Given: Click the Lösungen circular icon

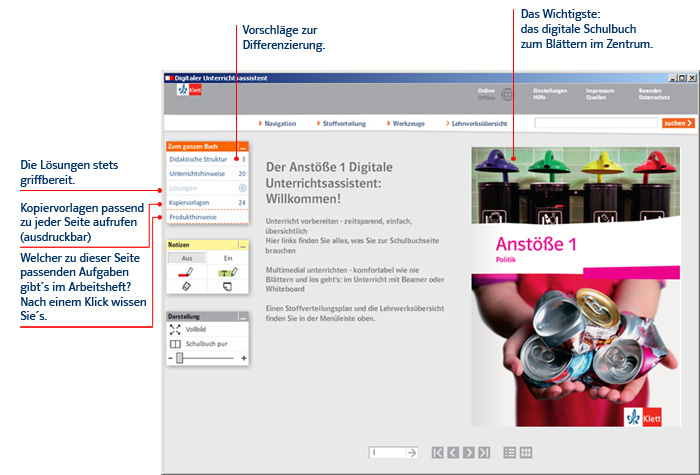Looking at the screenshot, I should pos(242,188).
